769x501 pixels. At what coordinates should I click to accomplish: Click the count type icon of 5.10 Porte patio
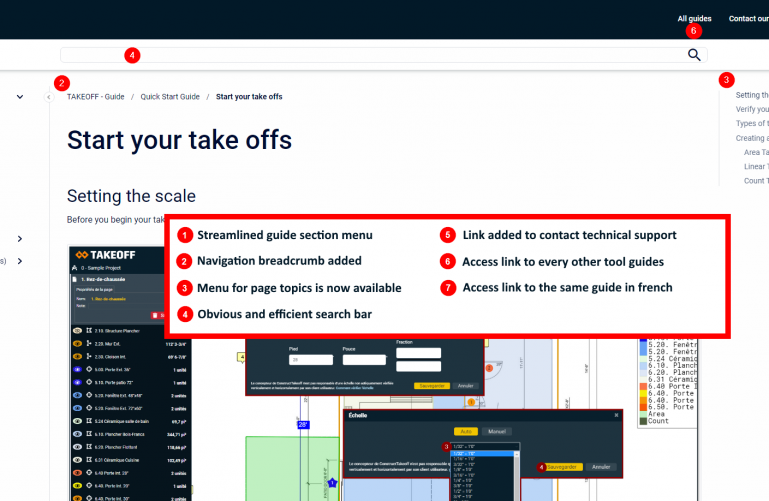[89, 382]
